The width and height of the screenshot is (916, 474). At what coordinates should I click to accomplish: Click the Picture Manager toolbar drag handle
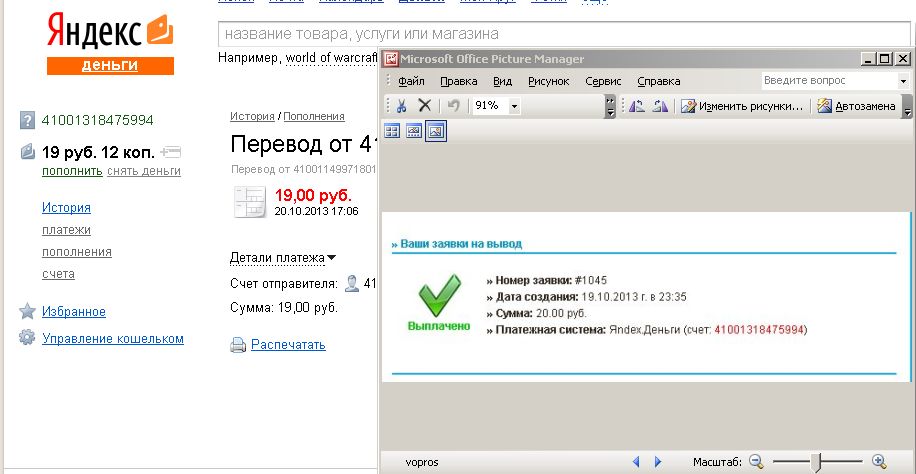tap(389, 106)
